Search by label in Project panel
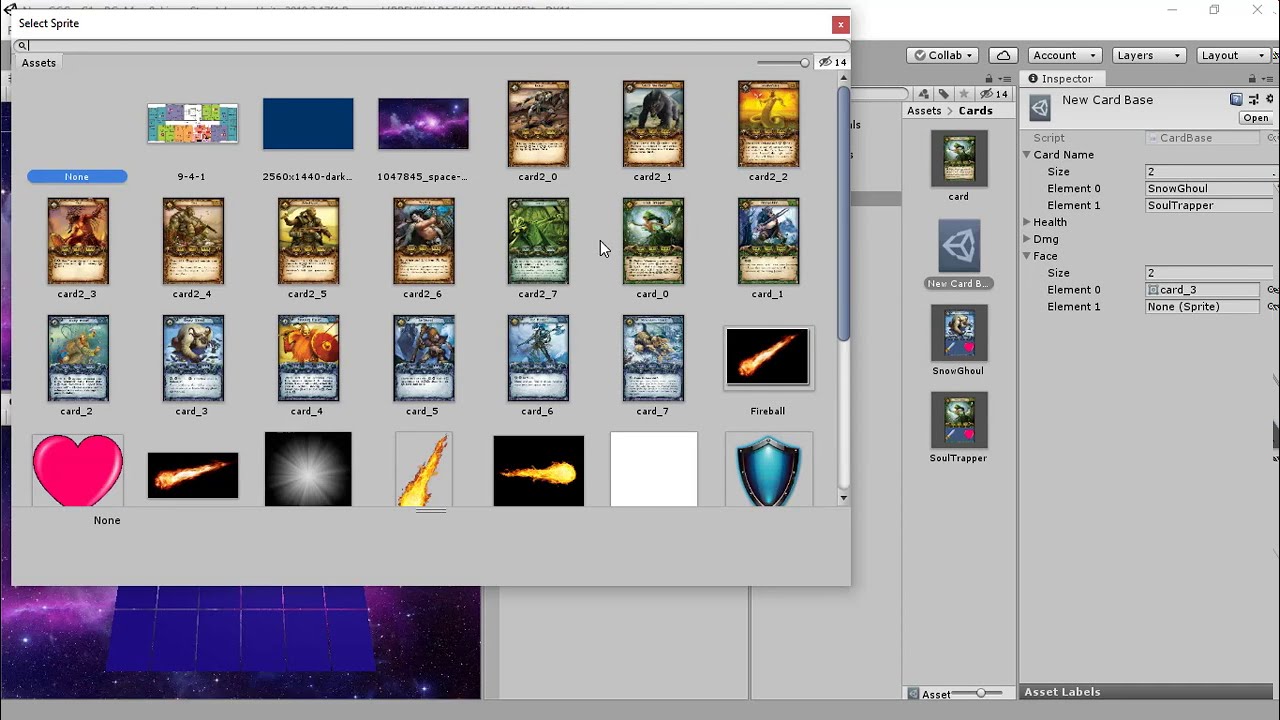This screenshot has height=720, width=1280. pos(944,94)
